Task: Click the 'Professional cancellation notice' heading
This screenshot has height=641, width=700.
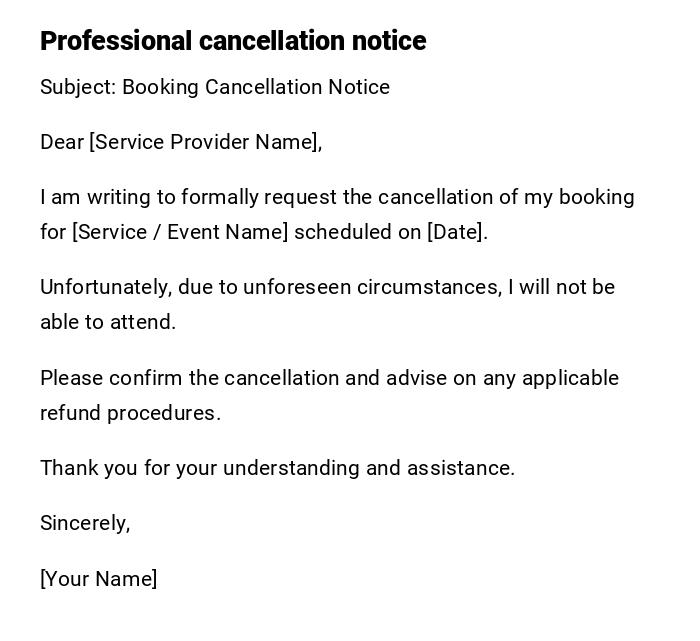Action: [233, 41]
